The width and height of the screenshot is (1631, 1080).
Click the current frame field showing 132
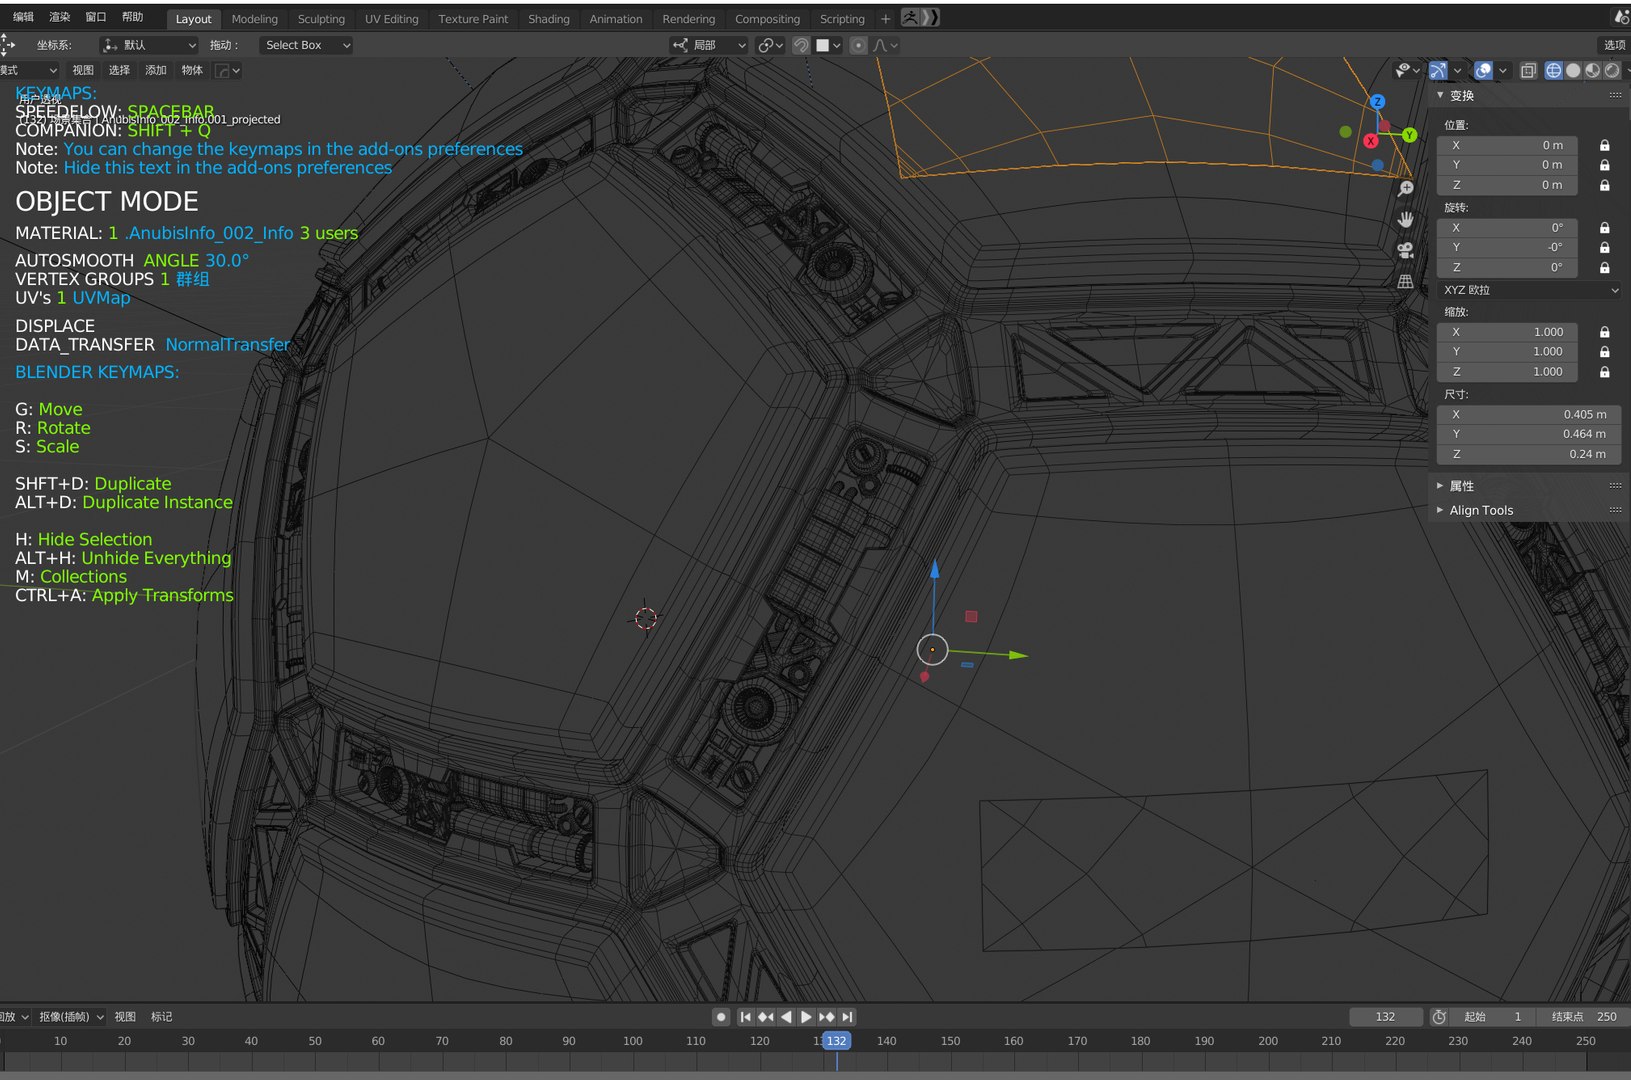coord(1385,1017)
